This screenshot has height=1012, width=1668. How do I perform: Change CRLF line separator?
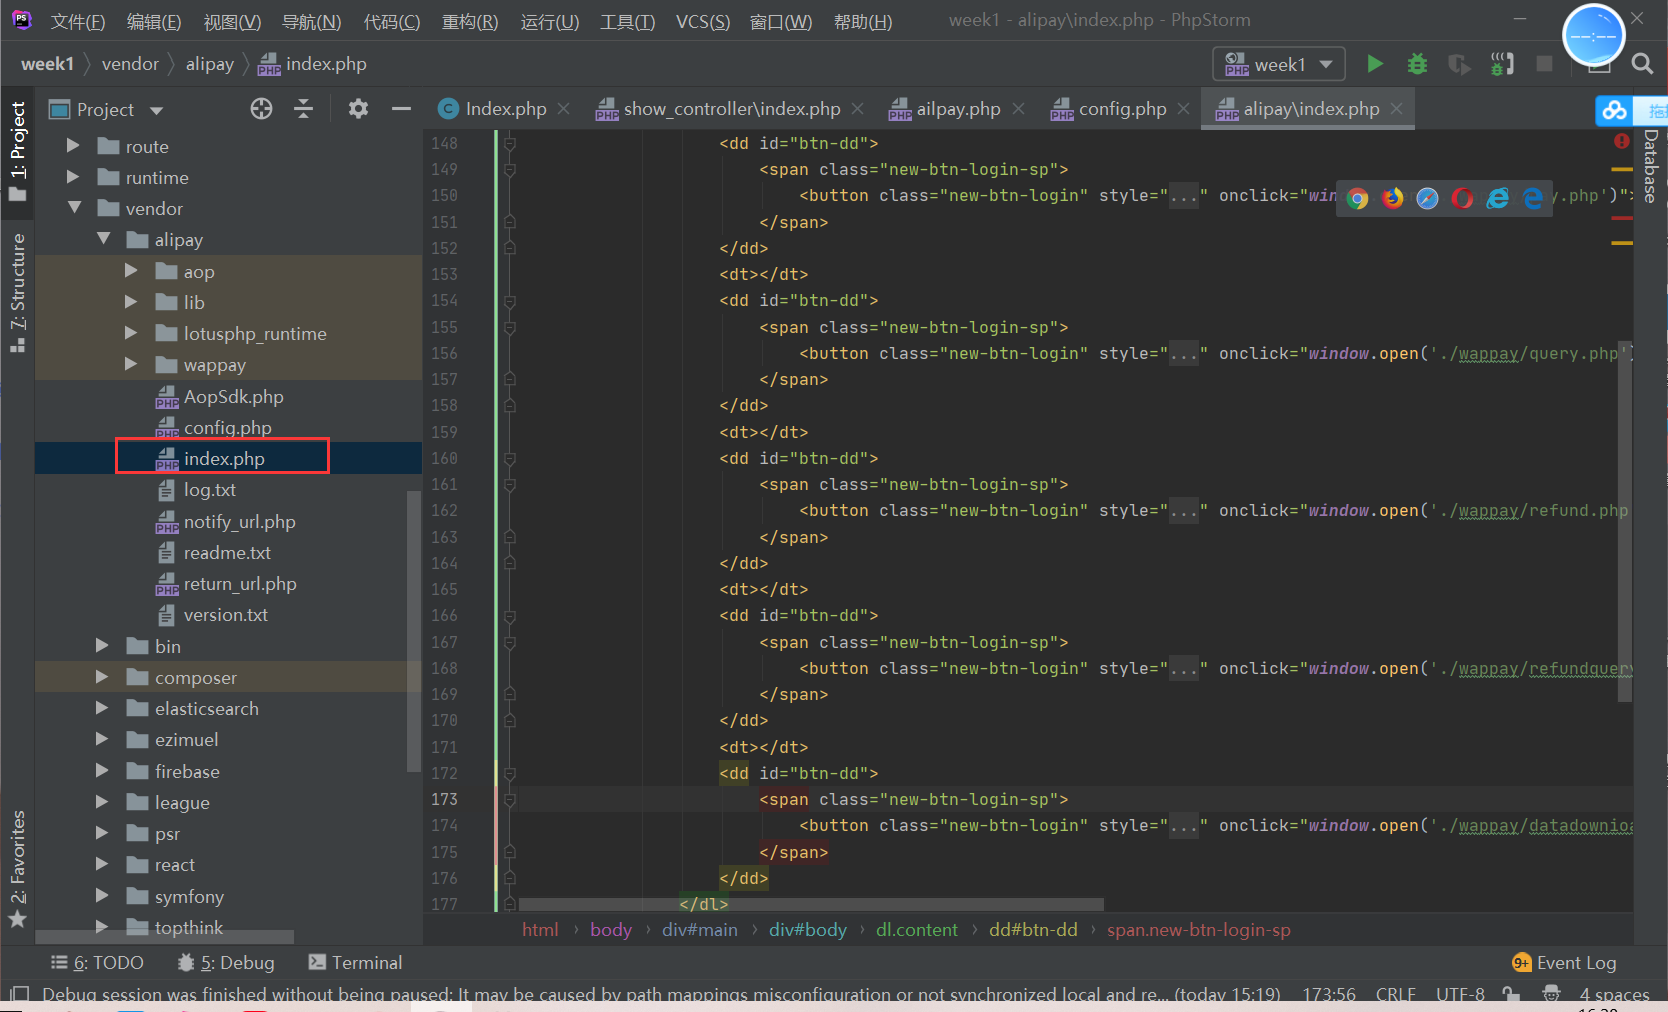coord(1395,994)
